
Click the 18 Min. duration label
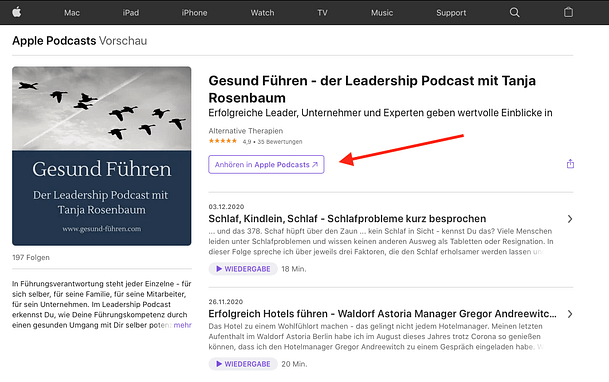[x=294, y=269]
